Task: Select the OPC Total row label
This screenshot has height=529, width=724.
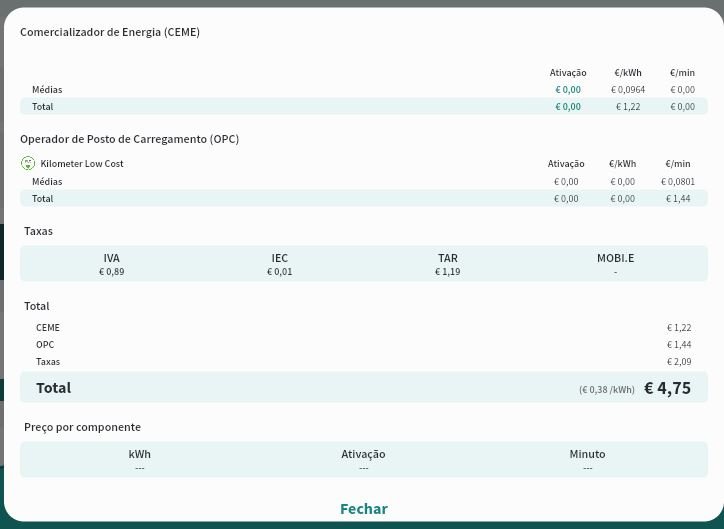Action: pyautogui.click(x=43, y=199)
